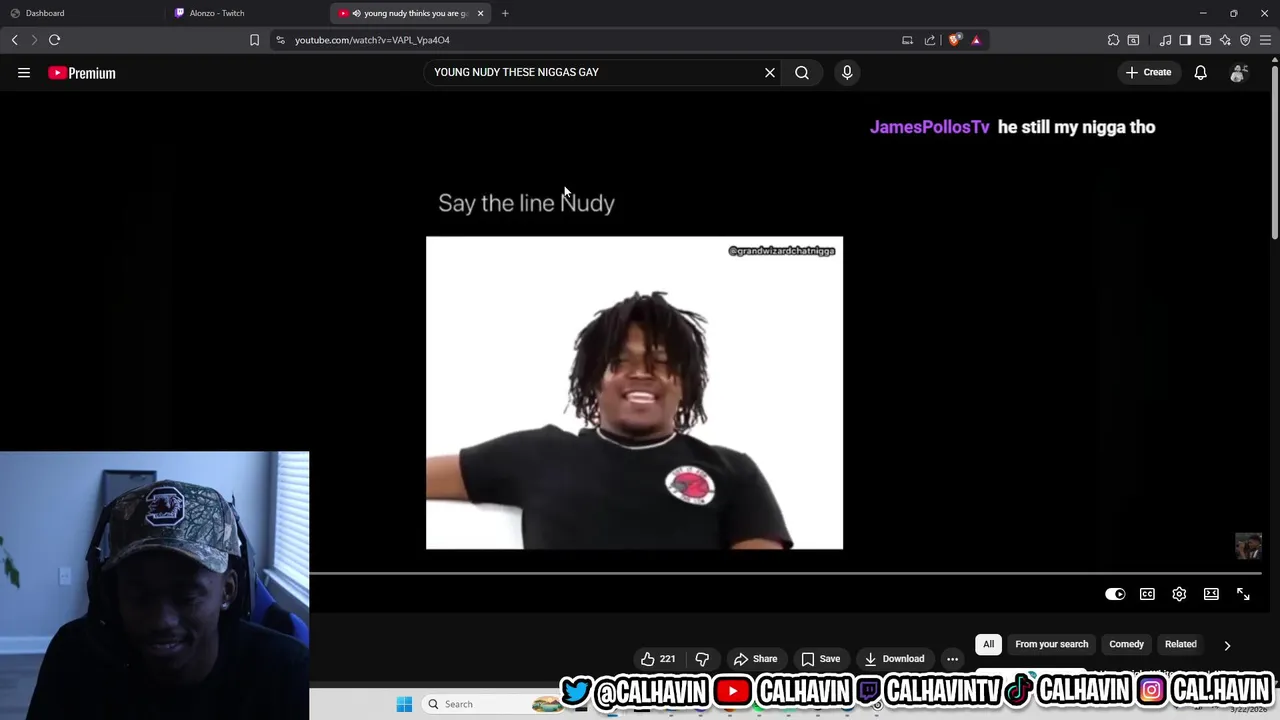Image resolution: width=1280 pixels, height=720 pixels.
Task: Share the video
Action: click(755, 659)
